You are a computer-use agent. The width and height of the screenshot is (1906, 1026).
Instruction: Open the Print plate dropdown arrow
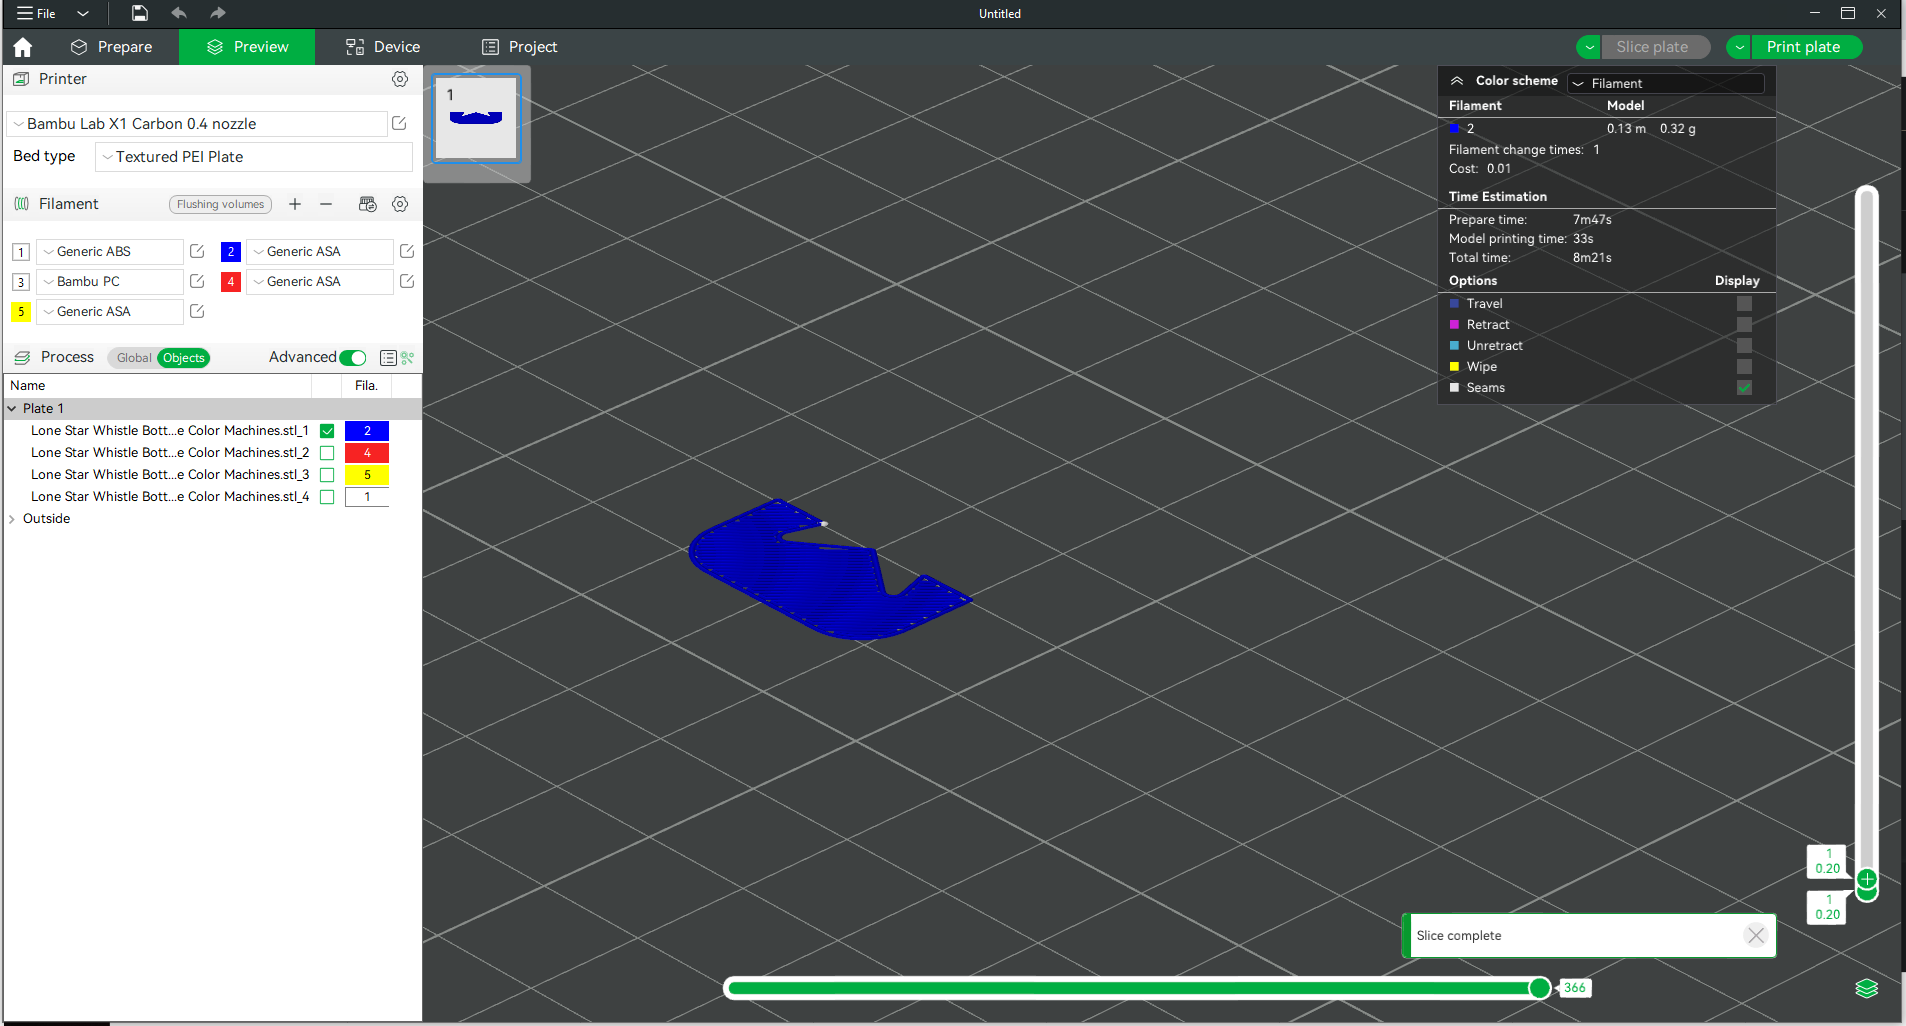click(x=1740, y=47)
